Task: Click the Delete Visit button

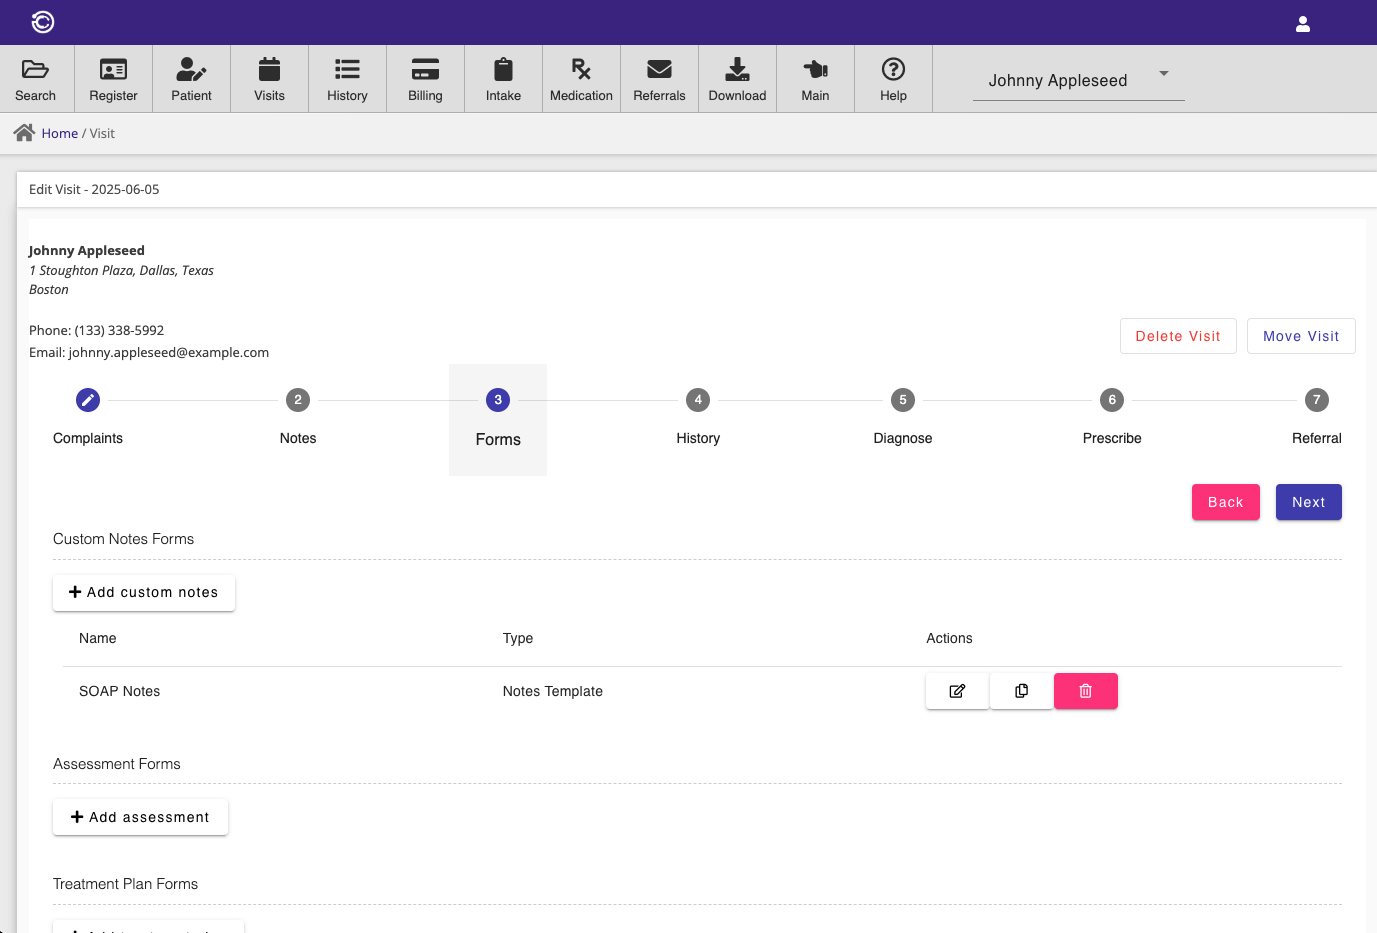Action: (x=1177, y=336)
